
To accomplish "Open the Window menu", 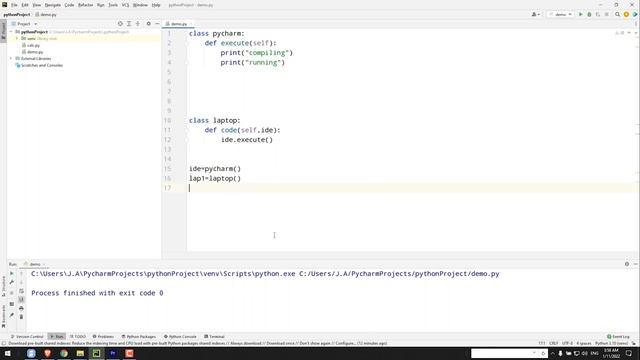I will (x=140, y=5).
